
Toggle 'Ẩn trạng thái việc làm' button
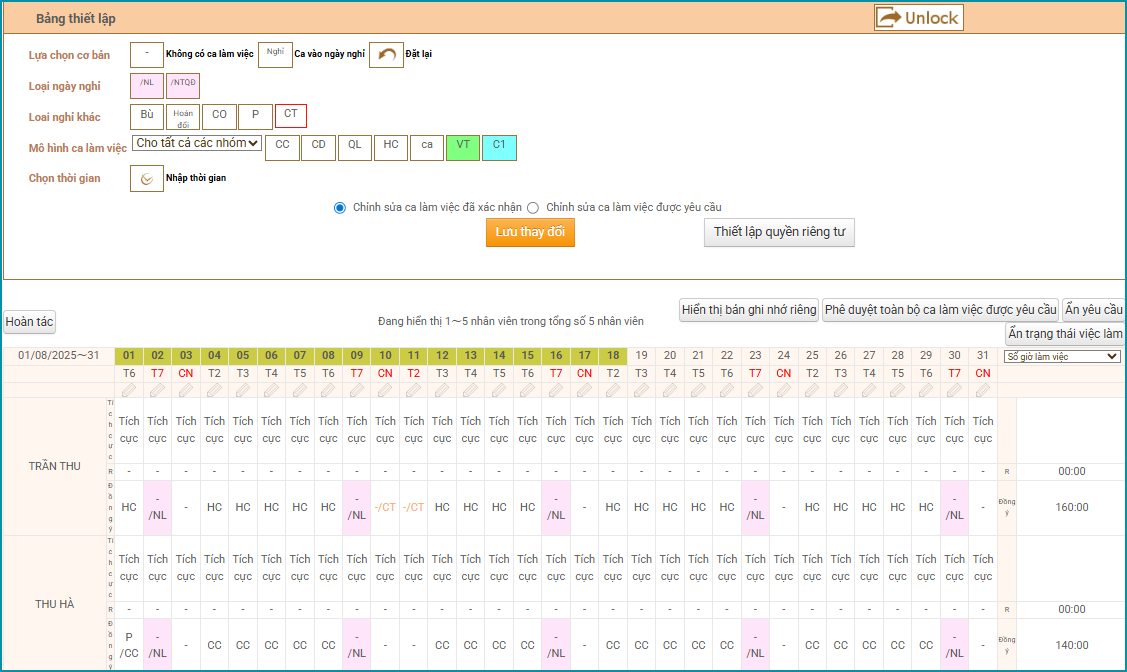point(1065,334)
